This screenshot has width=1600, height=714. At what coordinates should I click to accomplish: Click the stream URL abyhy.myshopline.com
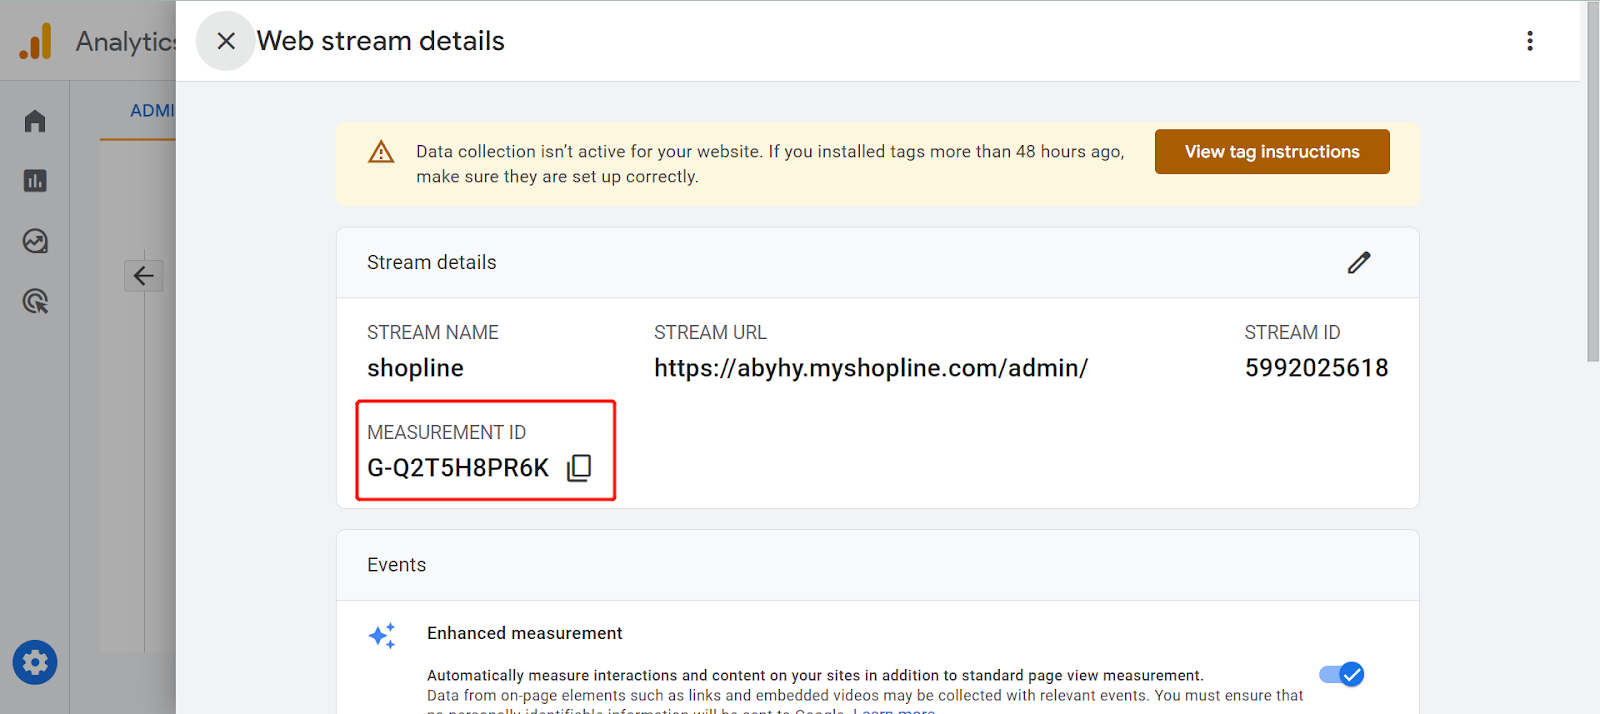tap(870, 368)
